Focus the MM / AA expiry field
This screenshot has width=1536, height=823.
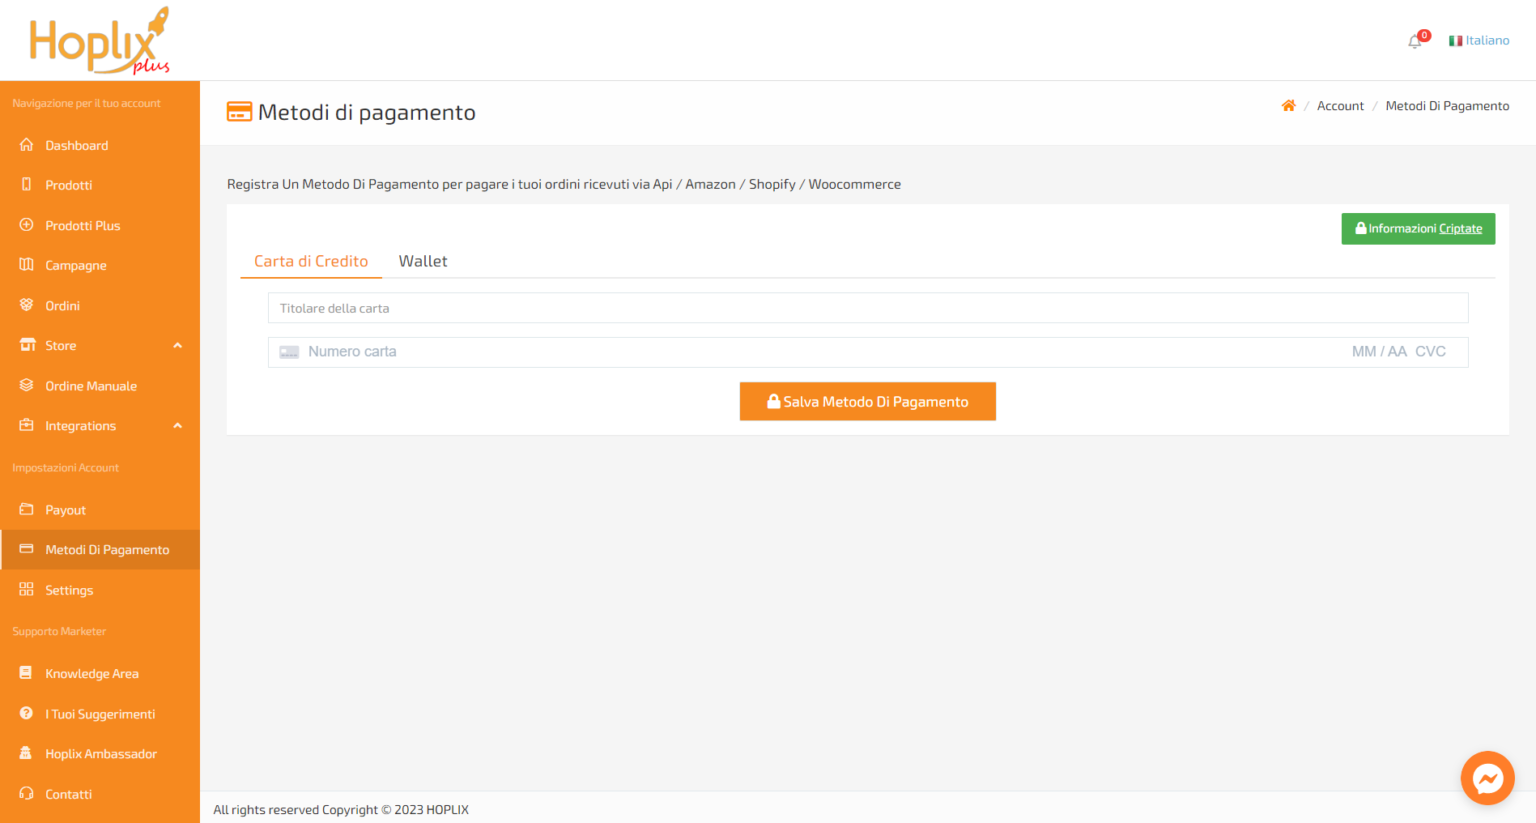(x=1379, y=352)
